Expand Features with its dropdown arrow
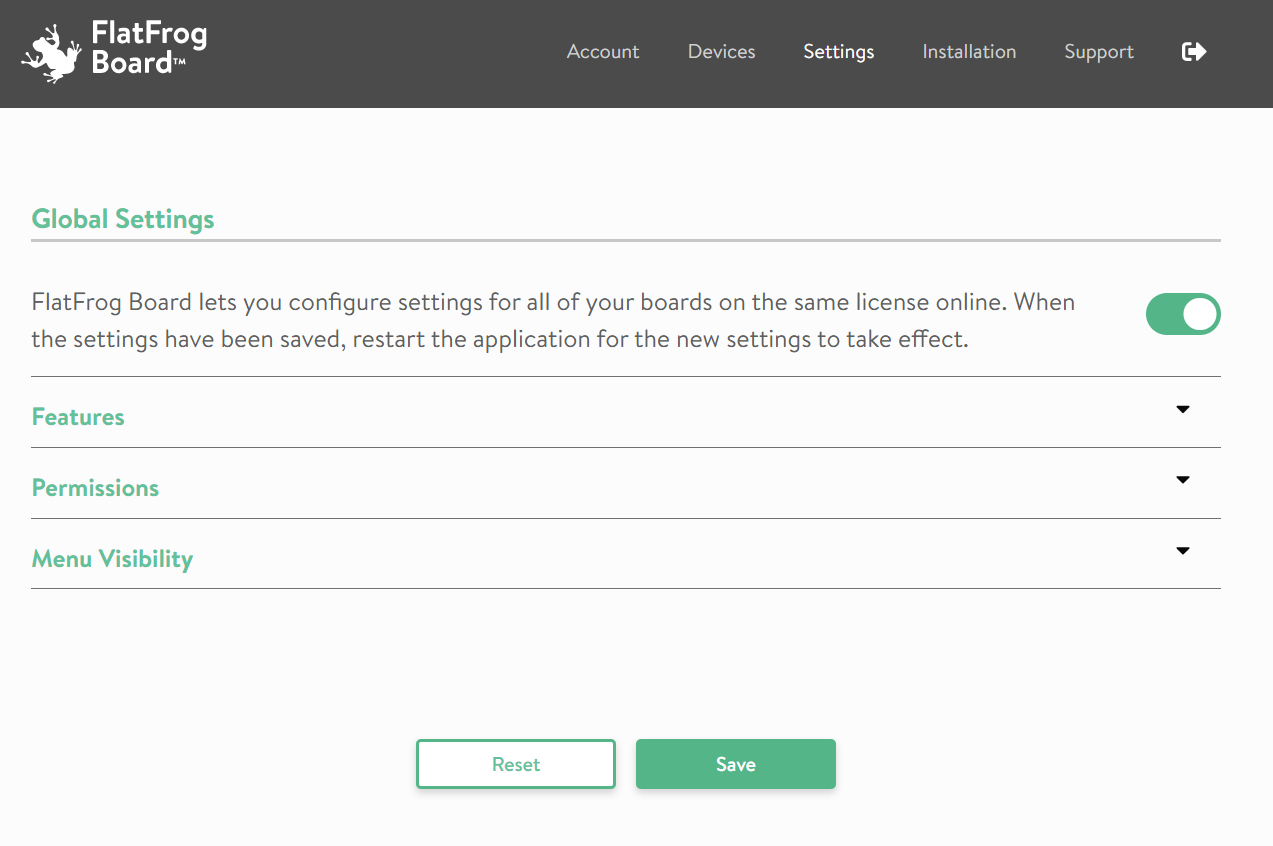The image size is (1273, 846). [1183, 409]
